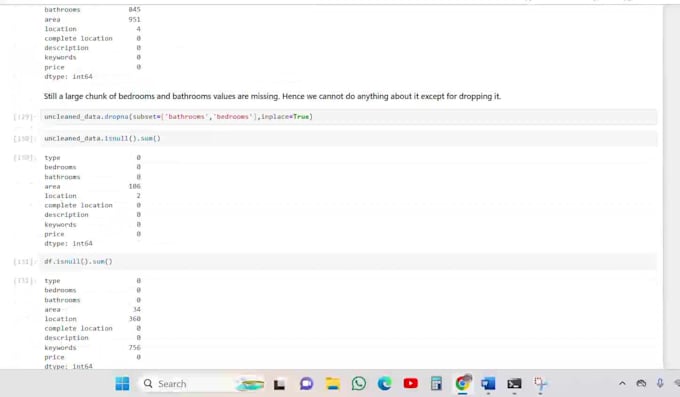
Task: Launch the Chat app from the taskbar
Action: [x=306, y=384]
